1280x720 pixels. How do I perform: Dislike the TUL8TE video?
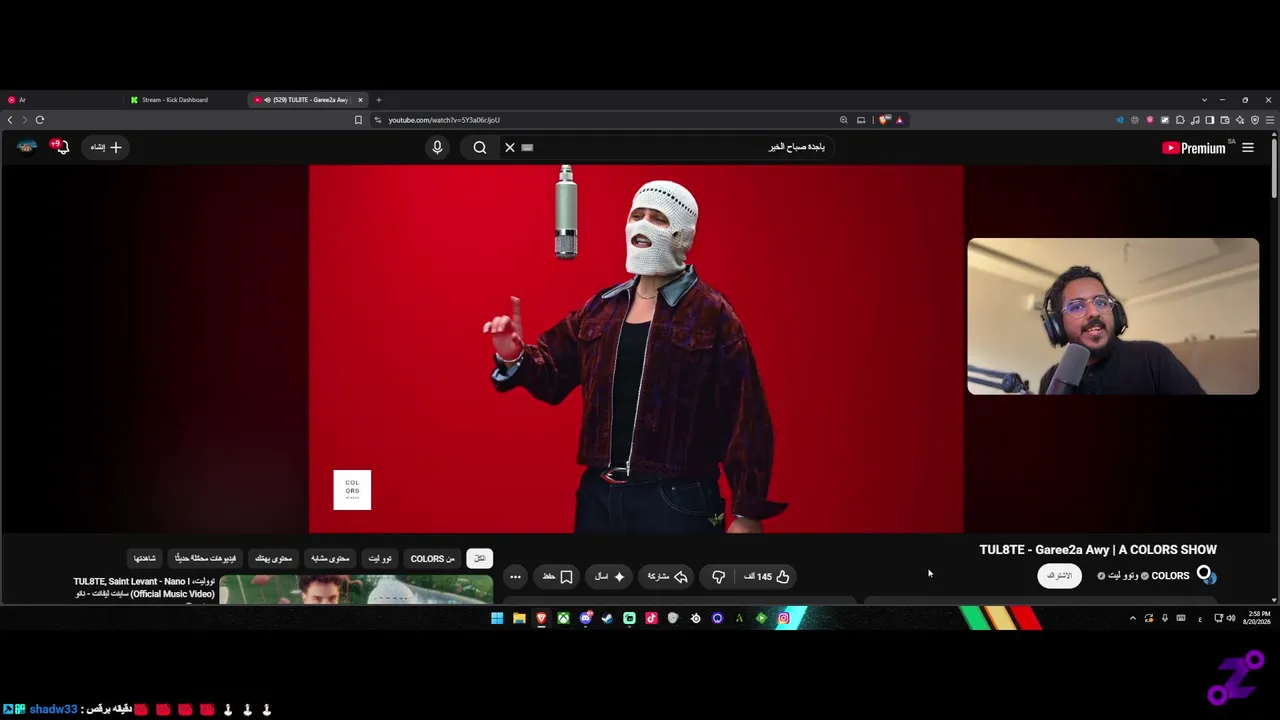pos(718,576)
